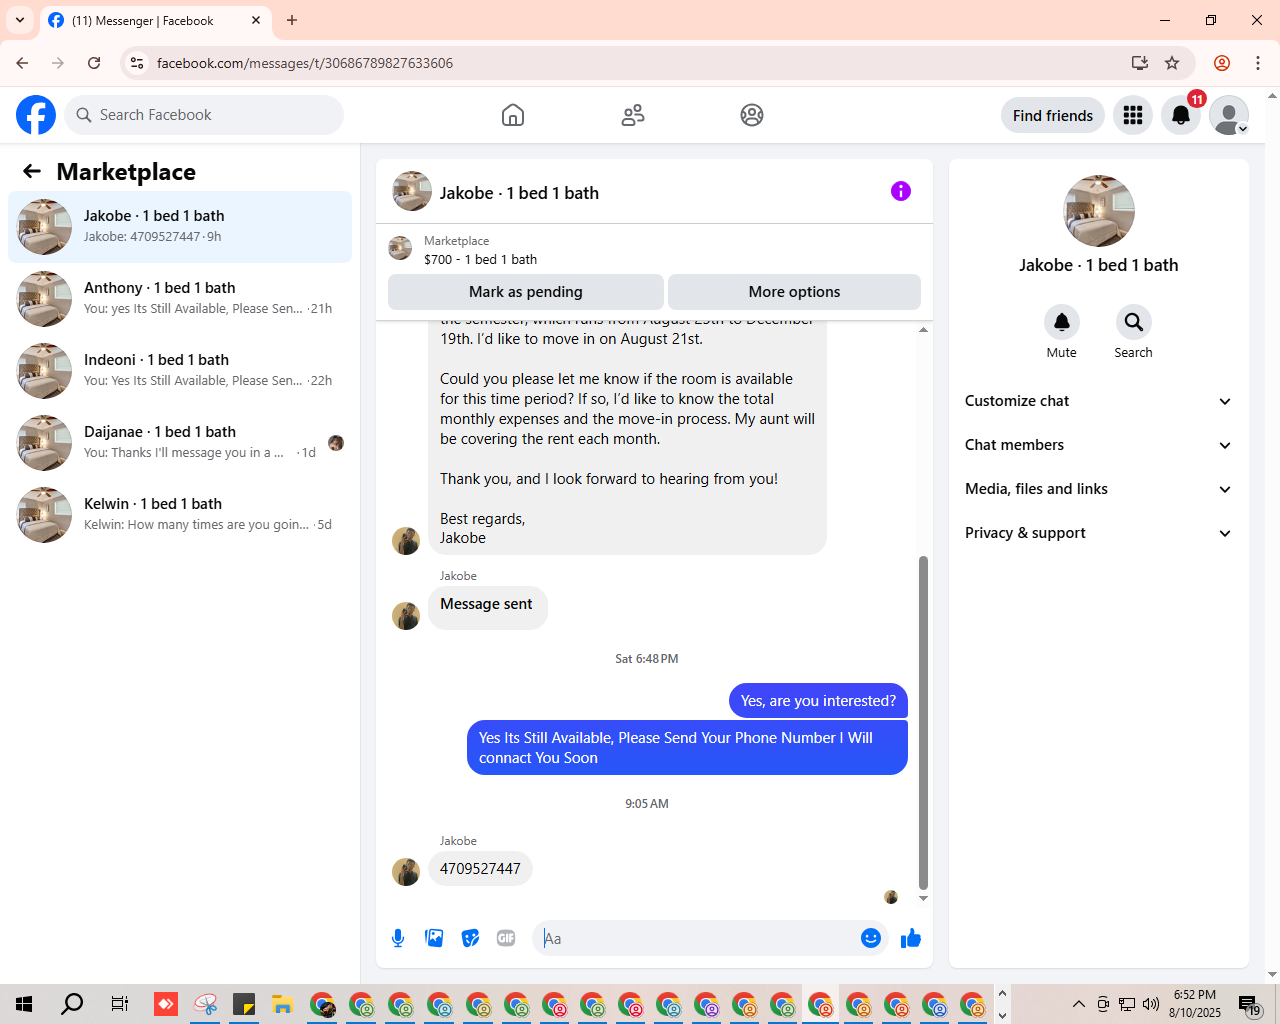This screenshot has width=1280, height=1024.
Task: Open Jakobe conversation in Marketplace list
Action: click(180, 227)
